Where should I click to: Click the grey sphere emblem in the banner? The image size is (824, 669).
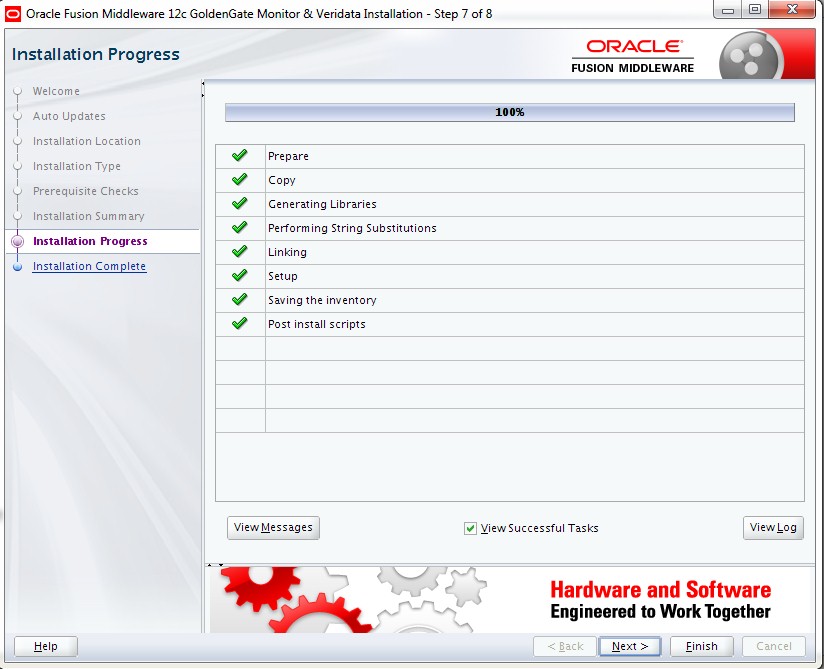coord(750,56)
